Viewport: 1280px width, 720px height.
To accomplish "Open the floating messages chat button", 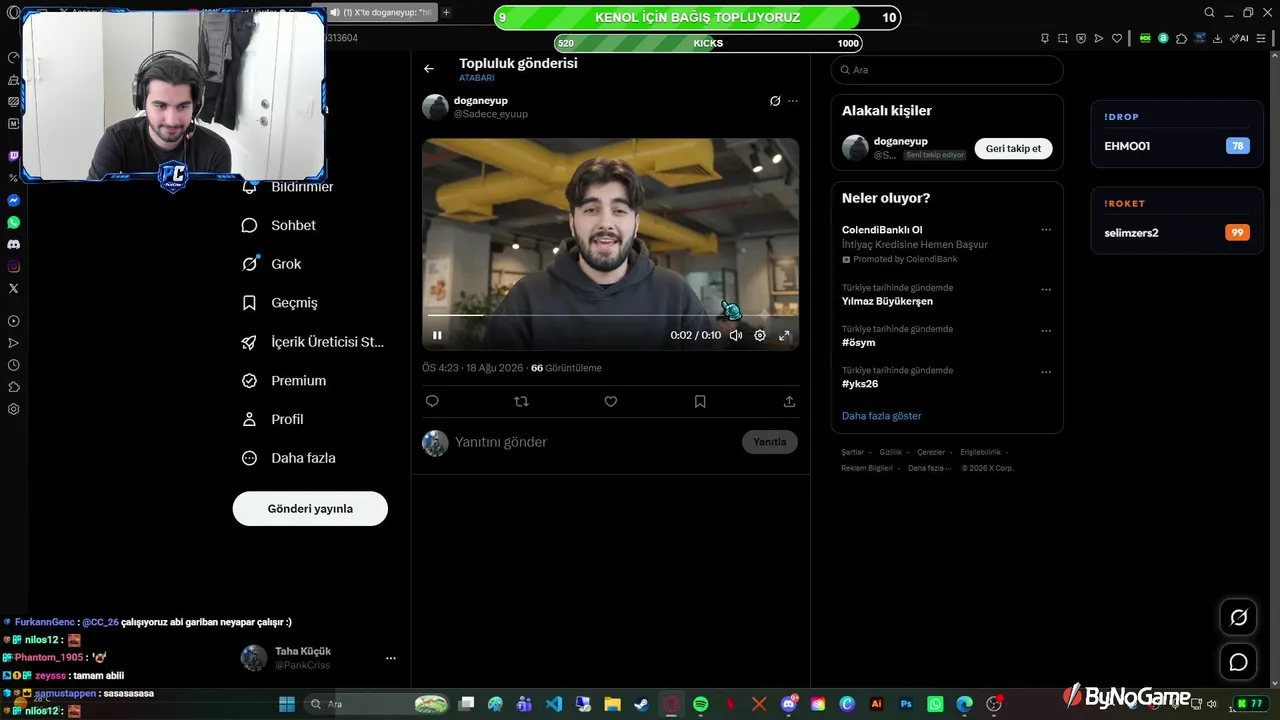I will (x=1238, y=662).
